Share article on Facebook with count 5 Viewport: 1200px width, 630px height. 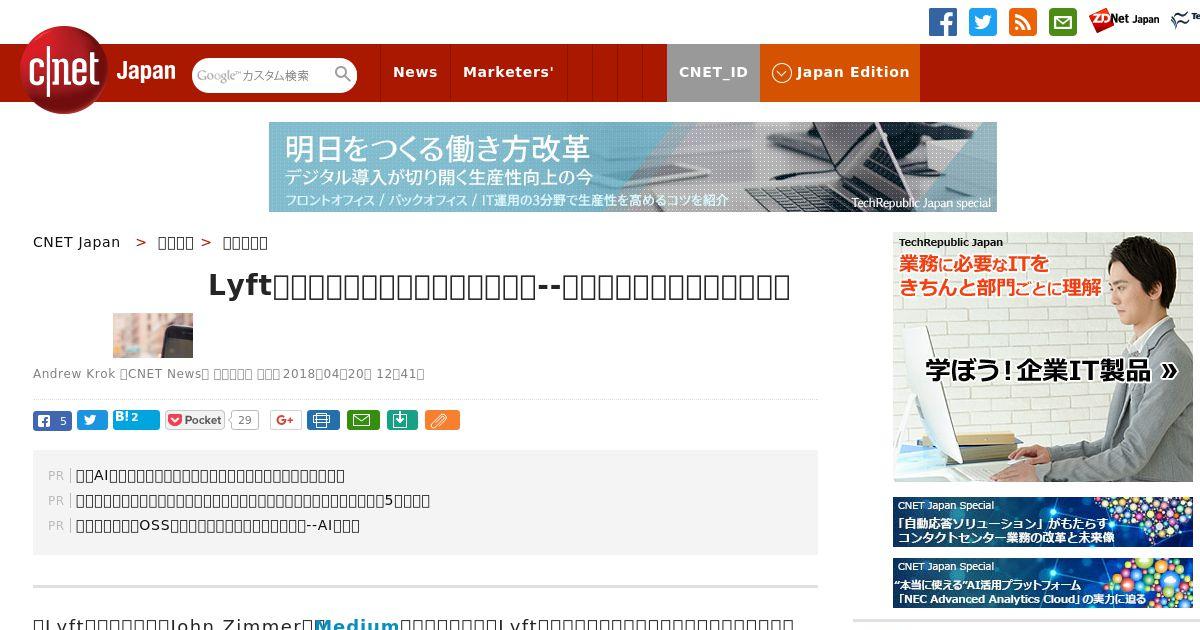[x=52, y=421]
